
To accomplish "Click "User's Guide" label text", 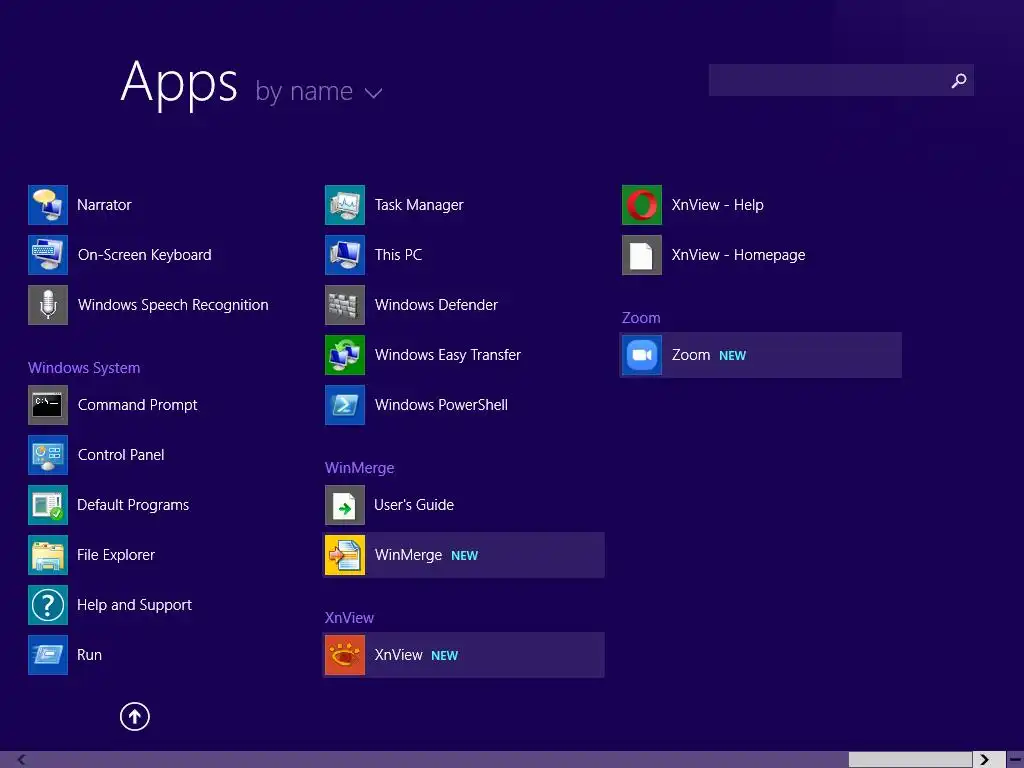I will click(x=414, y=505).
